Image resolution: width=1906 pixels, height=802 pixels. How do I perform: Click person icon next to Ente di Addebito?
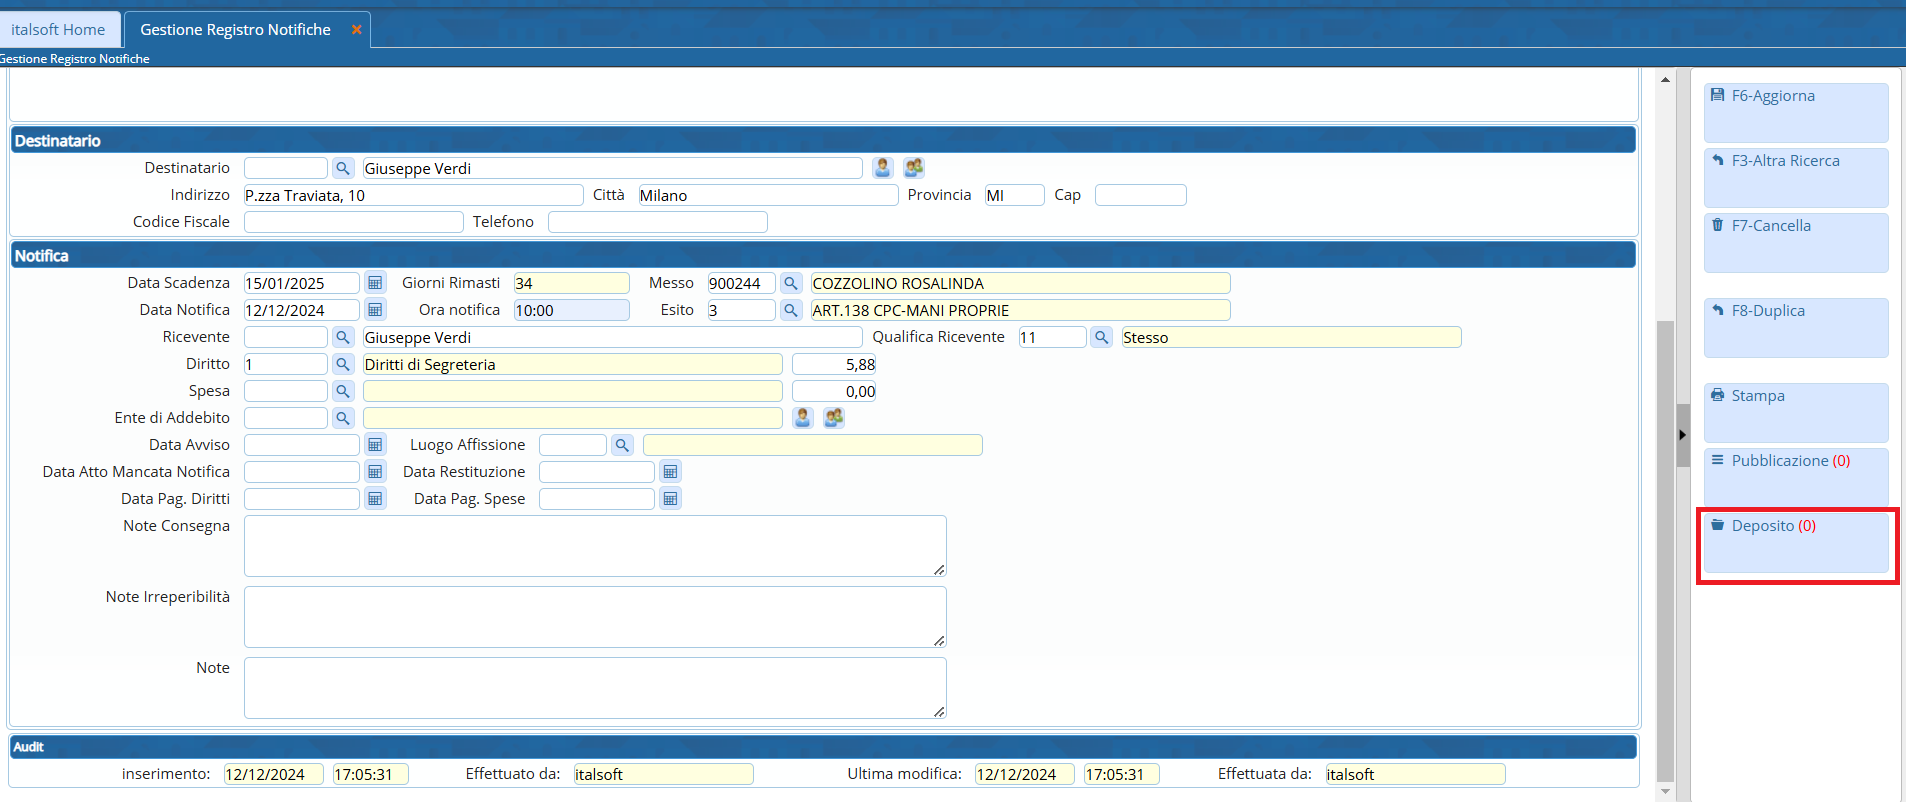coord(802,418)
